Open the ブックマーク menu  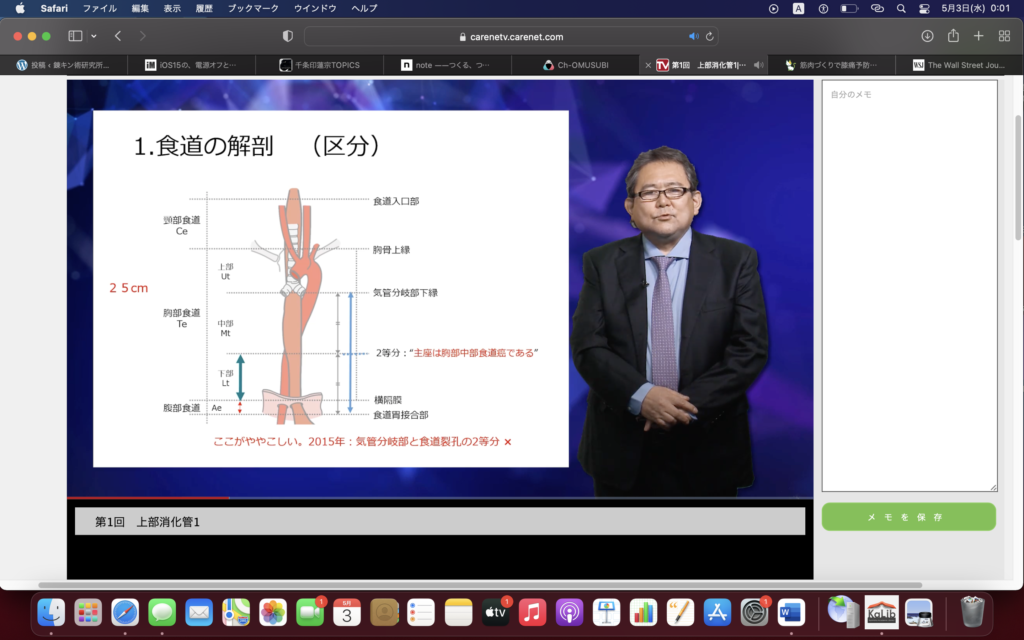pyautogui.click(x=253, y=8)
